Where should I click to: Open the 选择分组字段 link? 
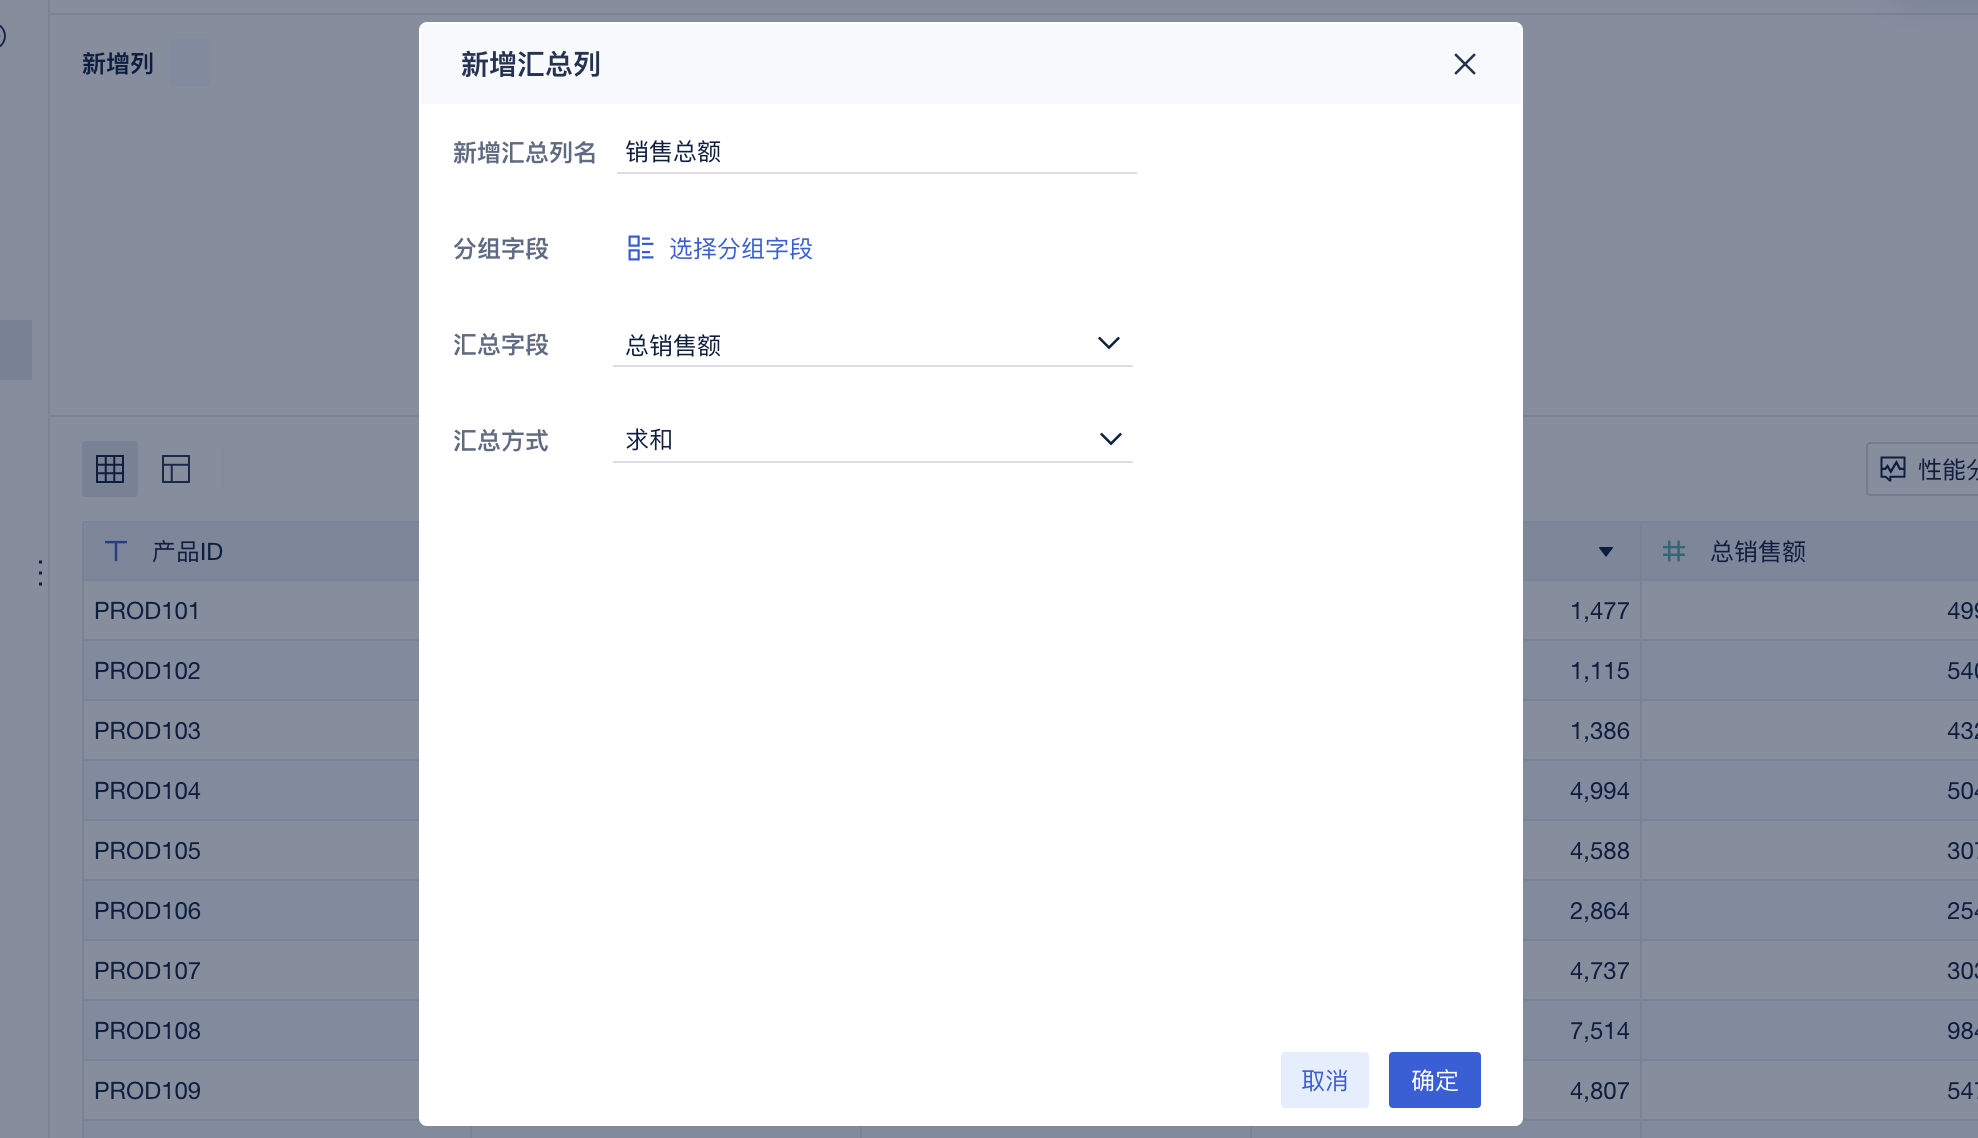[740, 248]
